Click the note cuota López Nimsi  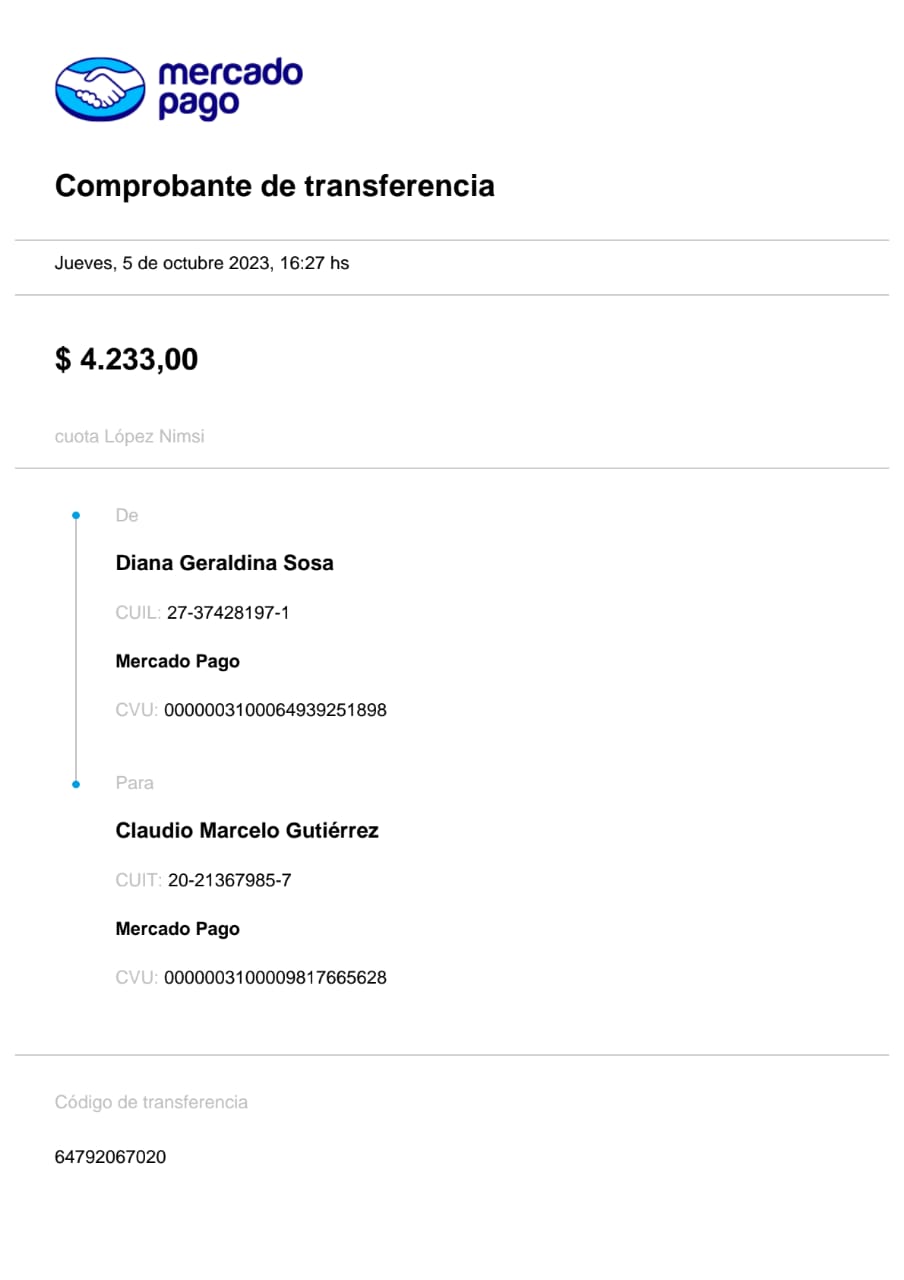(129, 436)
